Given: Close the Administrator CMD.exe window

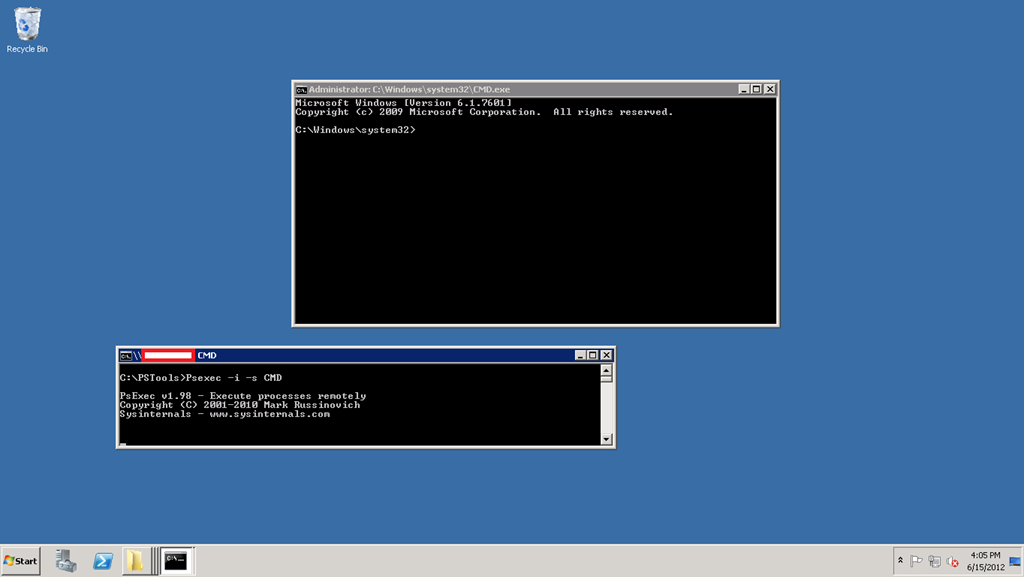Looking at the screenshot, I should pyautogui.click(x=770, y=89).
